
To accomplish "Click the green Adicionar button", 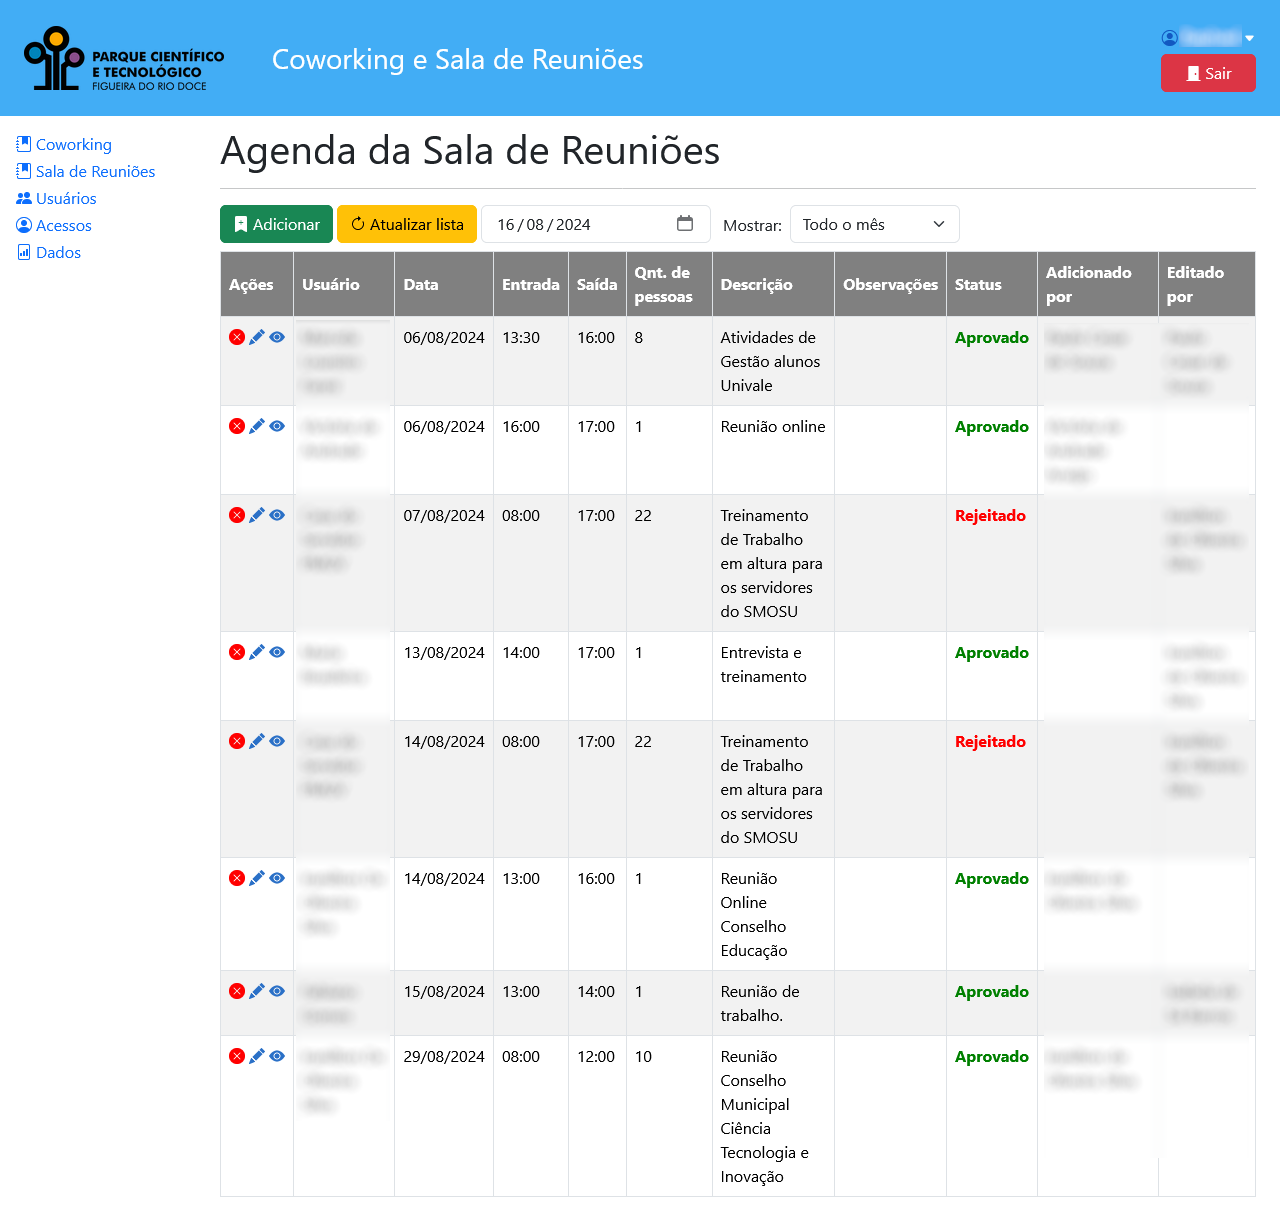I will (277, 224).
